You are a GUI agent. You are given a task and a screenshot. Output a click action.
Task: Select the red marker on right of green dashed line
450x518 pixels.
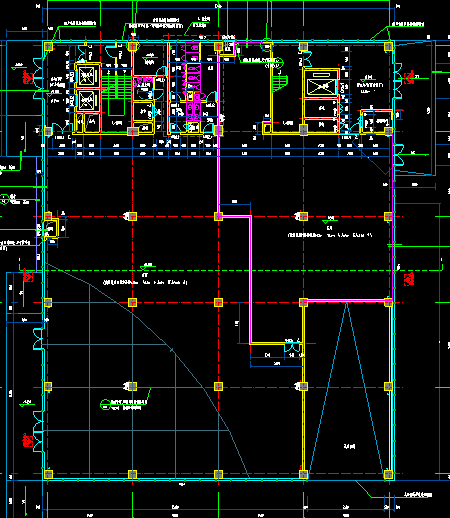click(409, 279)
